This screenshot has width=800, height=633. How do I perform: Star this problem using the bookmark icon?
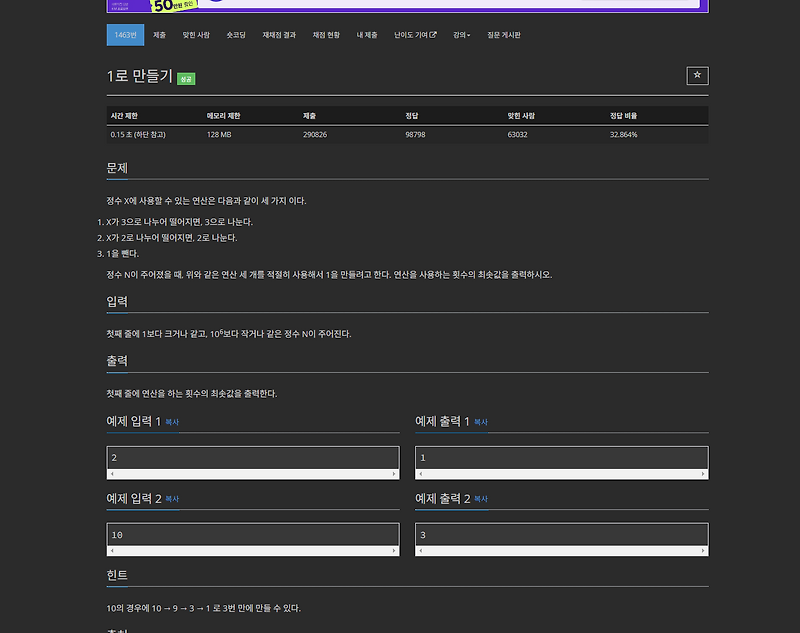click(697, 76)
